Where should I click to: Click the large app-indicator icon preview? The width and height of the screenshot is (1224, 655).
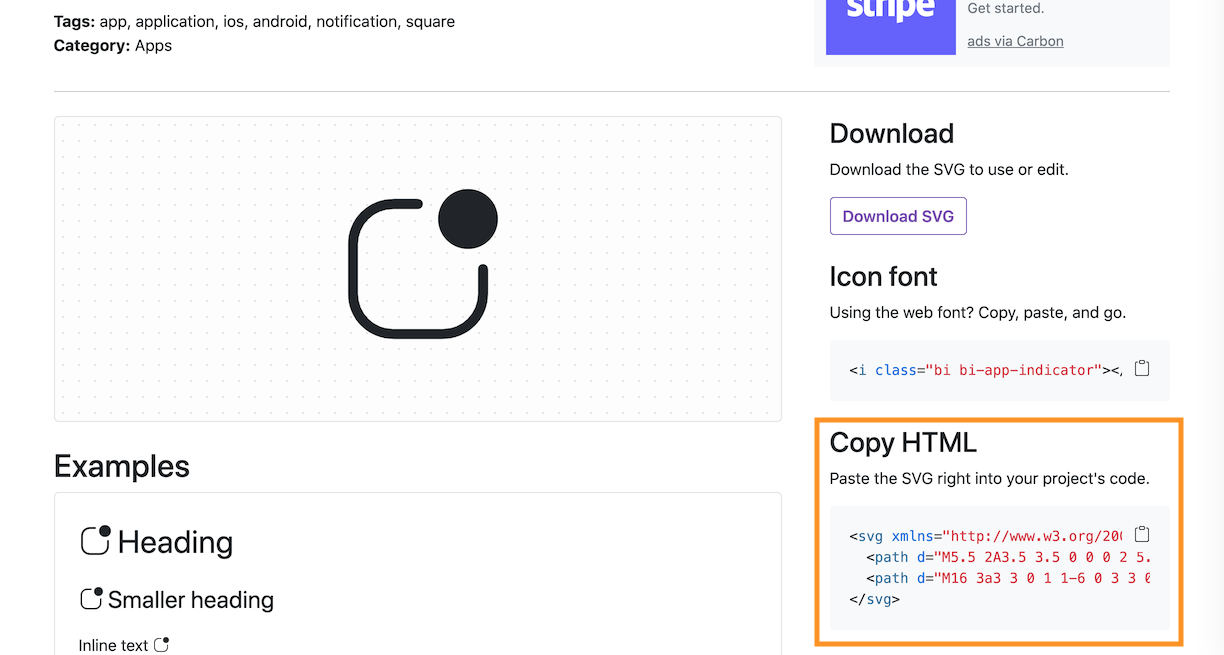click(x=420, y=268)
